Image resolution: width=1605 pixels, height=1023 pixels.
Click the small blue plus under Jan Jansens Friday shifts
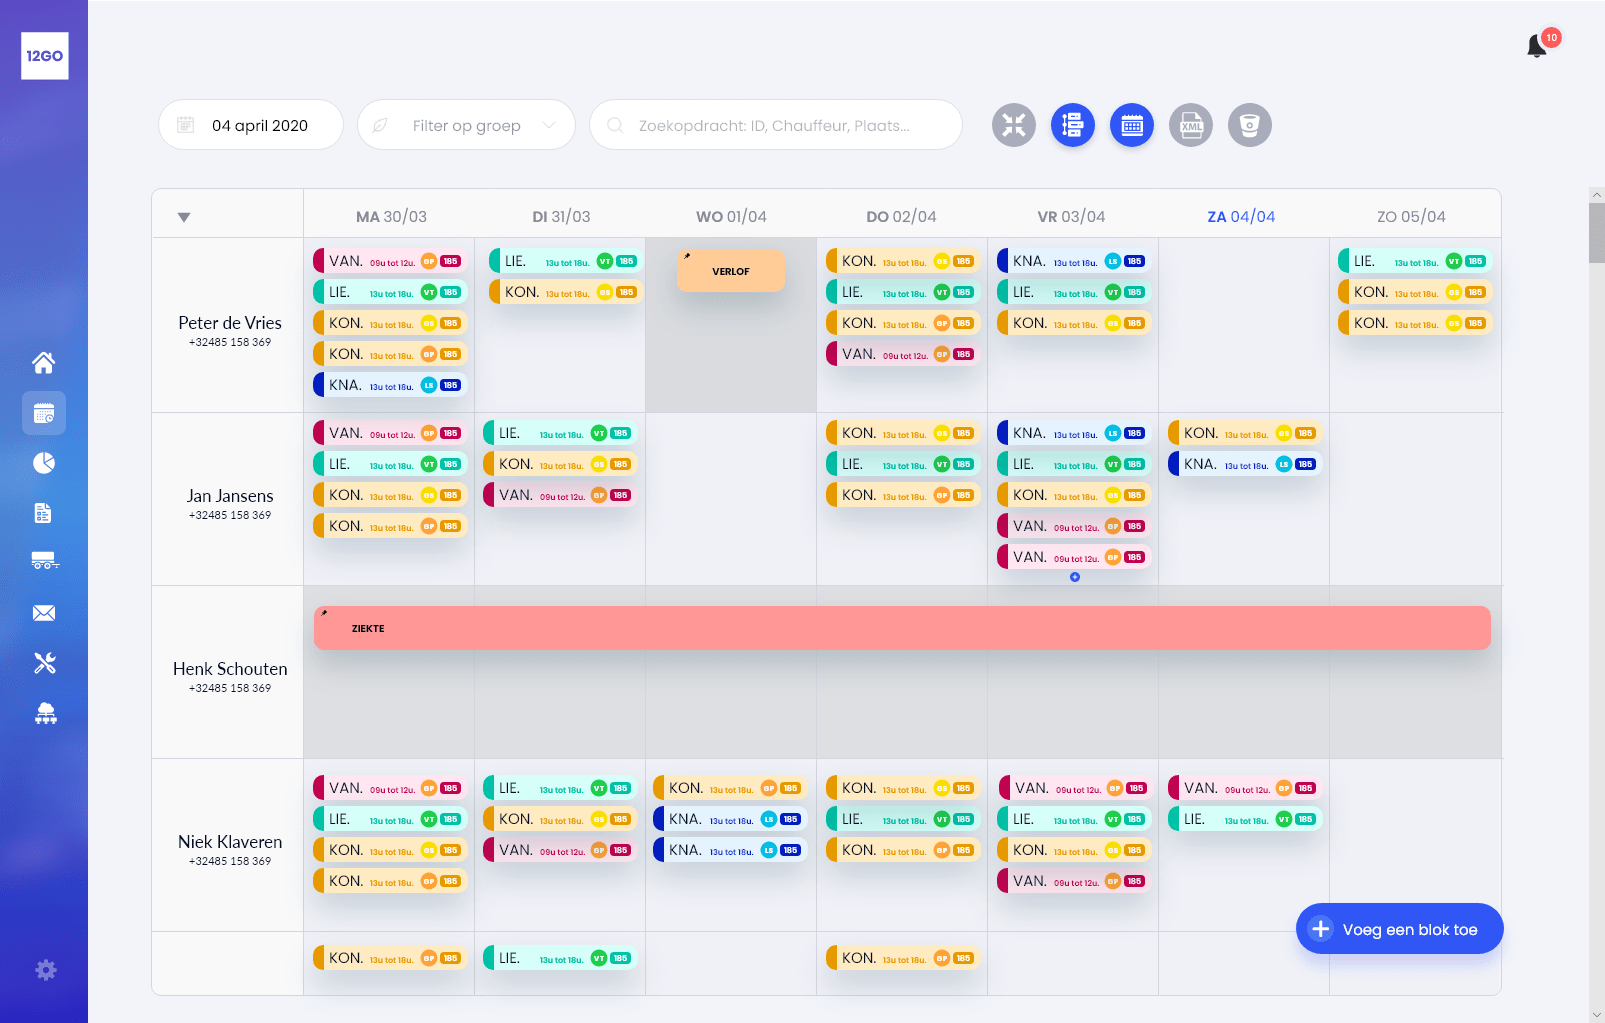(x=1074, y=577)
